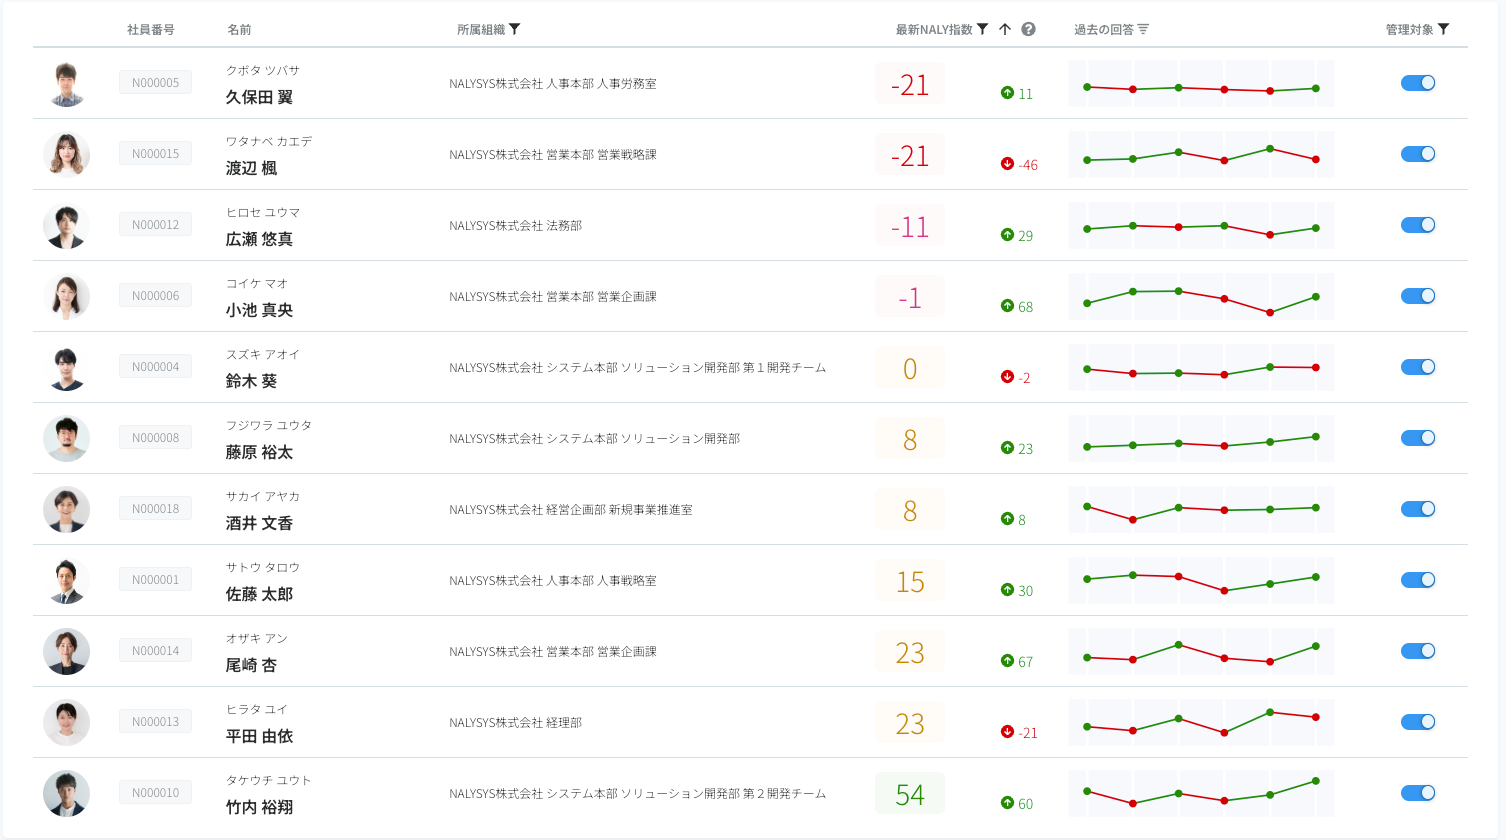
Task: Click employee number badge N000012
Action: coord(155,225)
